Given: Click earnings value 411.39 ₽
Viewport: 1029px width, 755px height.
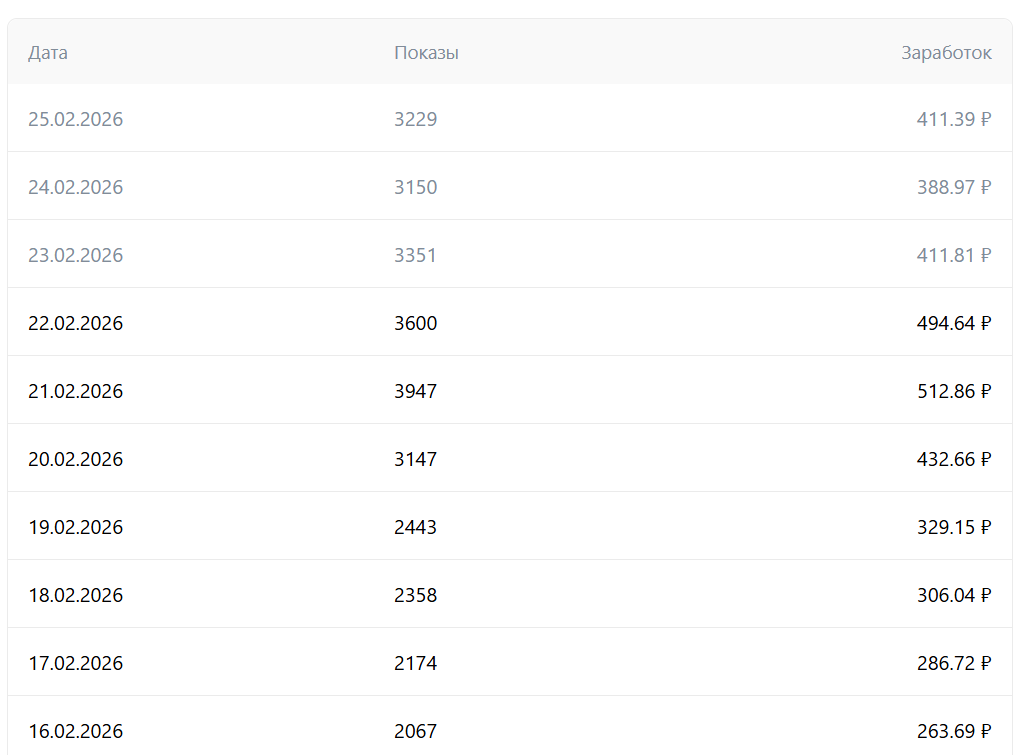Looking at the screenshot, I should [953, 120].
